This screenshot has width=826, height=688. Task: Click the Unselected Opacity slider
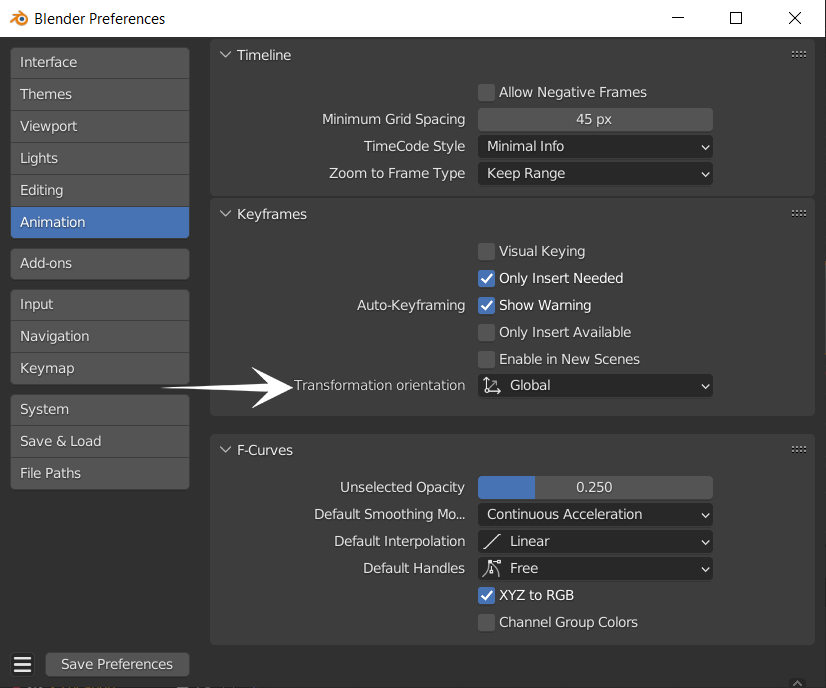[x=595, y=487]
